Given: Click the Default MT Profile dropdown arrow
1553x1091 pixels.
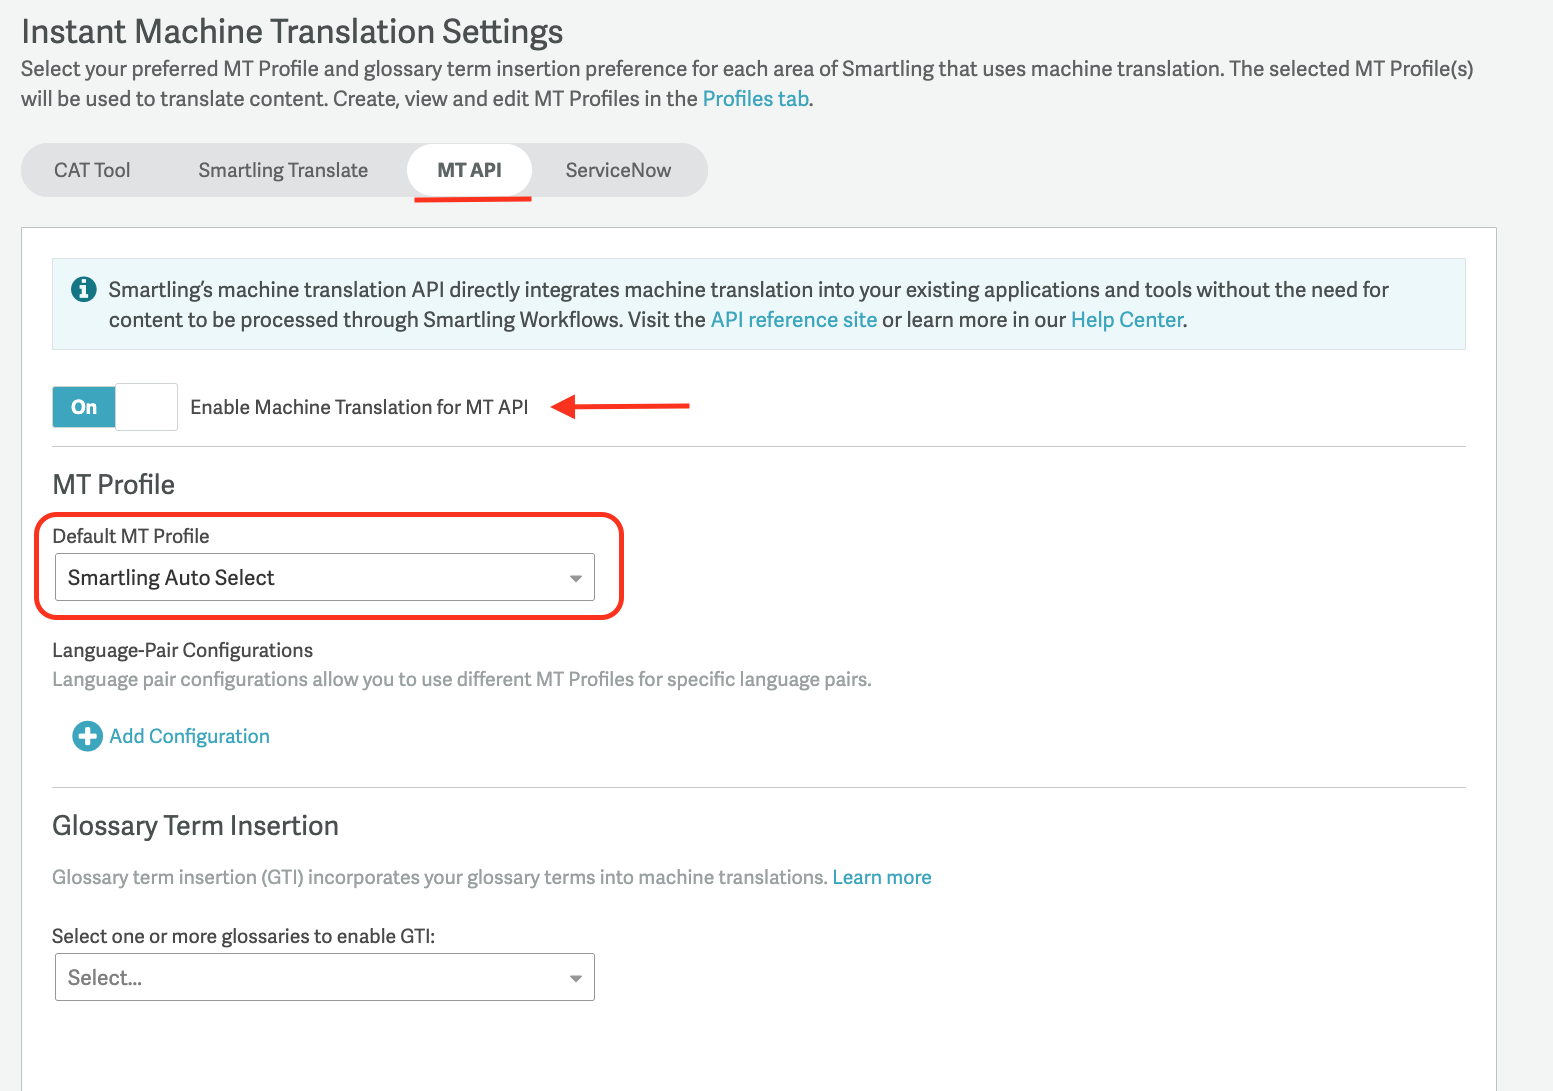Looking at the screenshot, I should pos(575,578).
